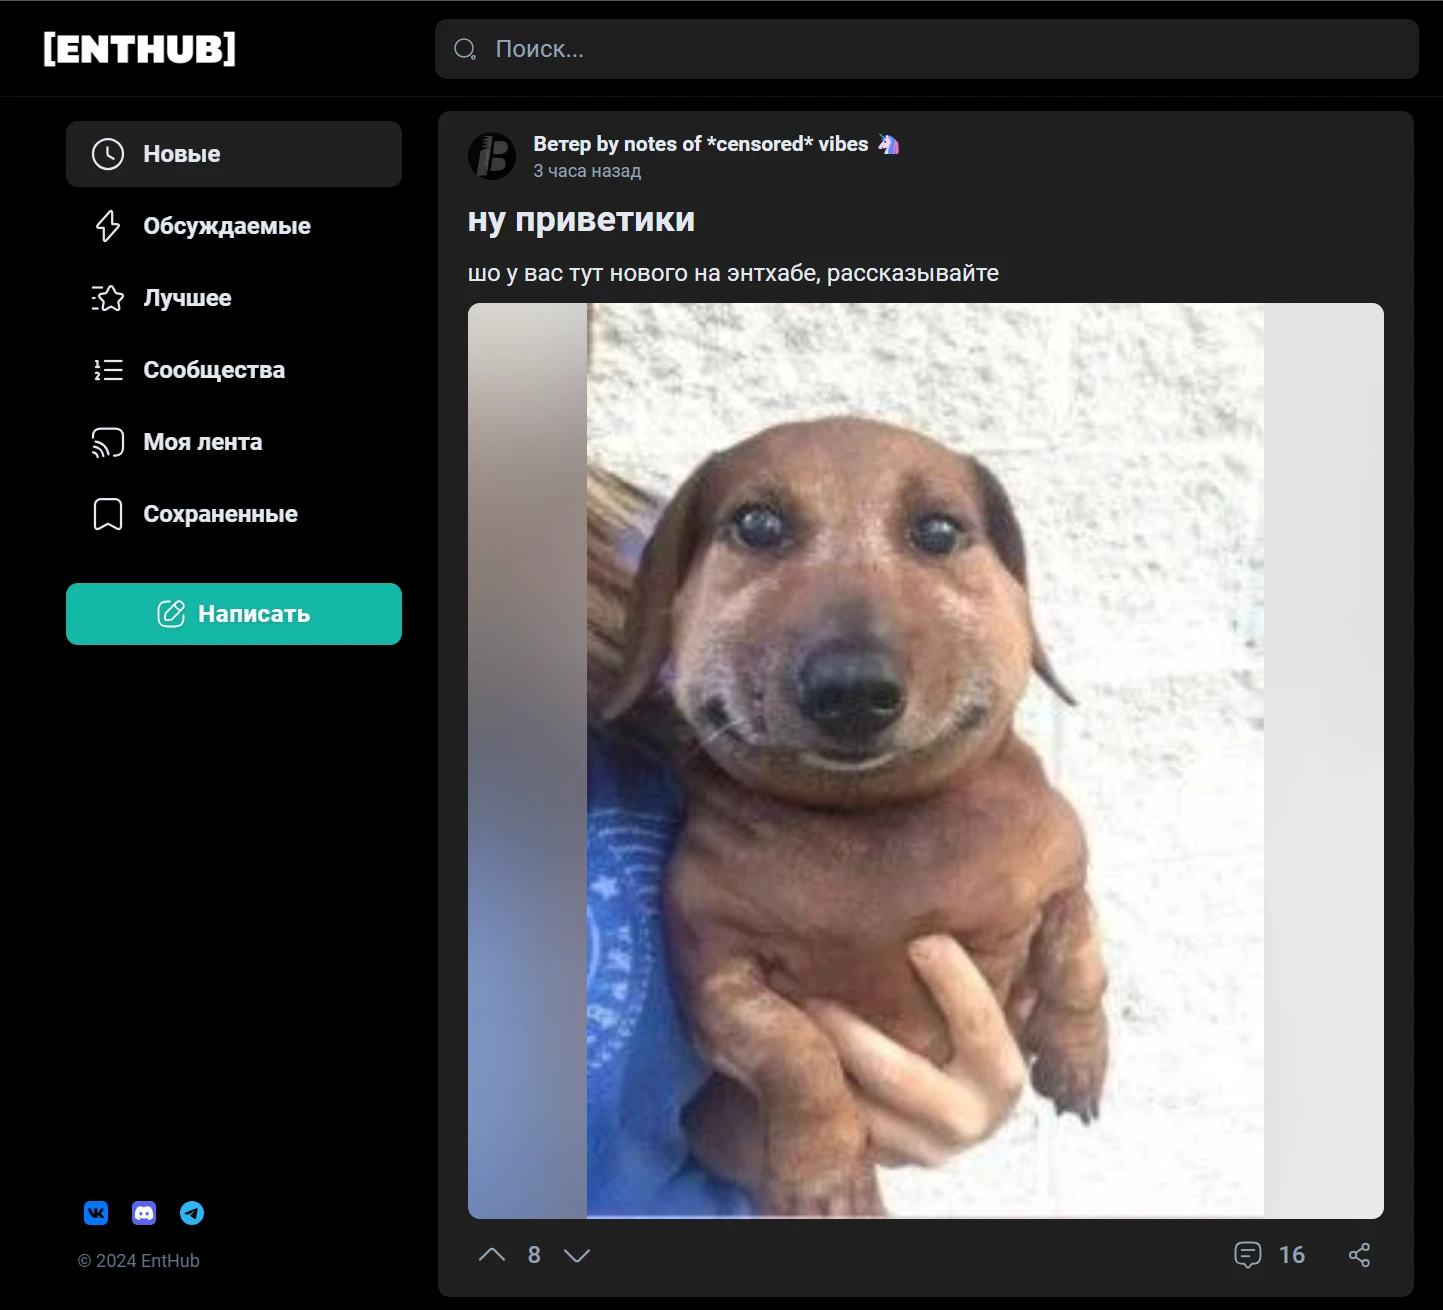Open the Обсуждаемые section
The height and width of the screenshot is (1310, 1443).
point(234,226)
